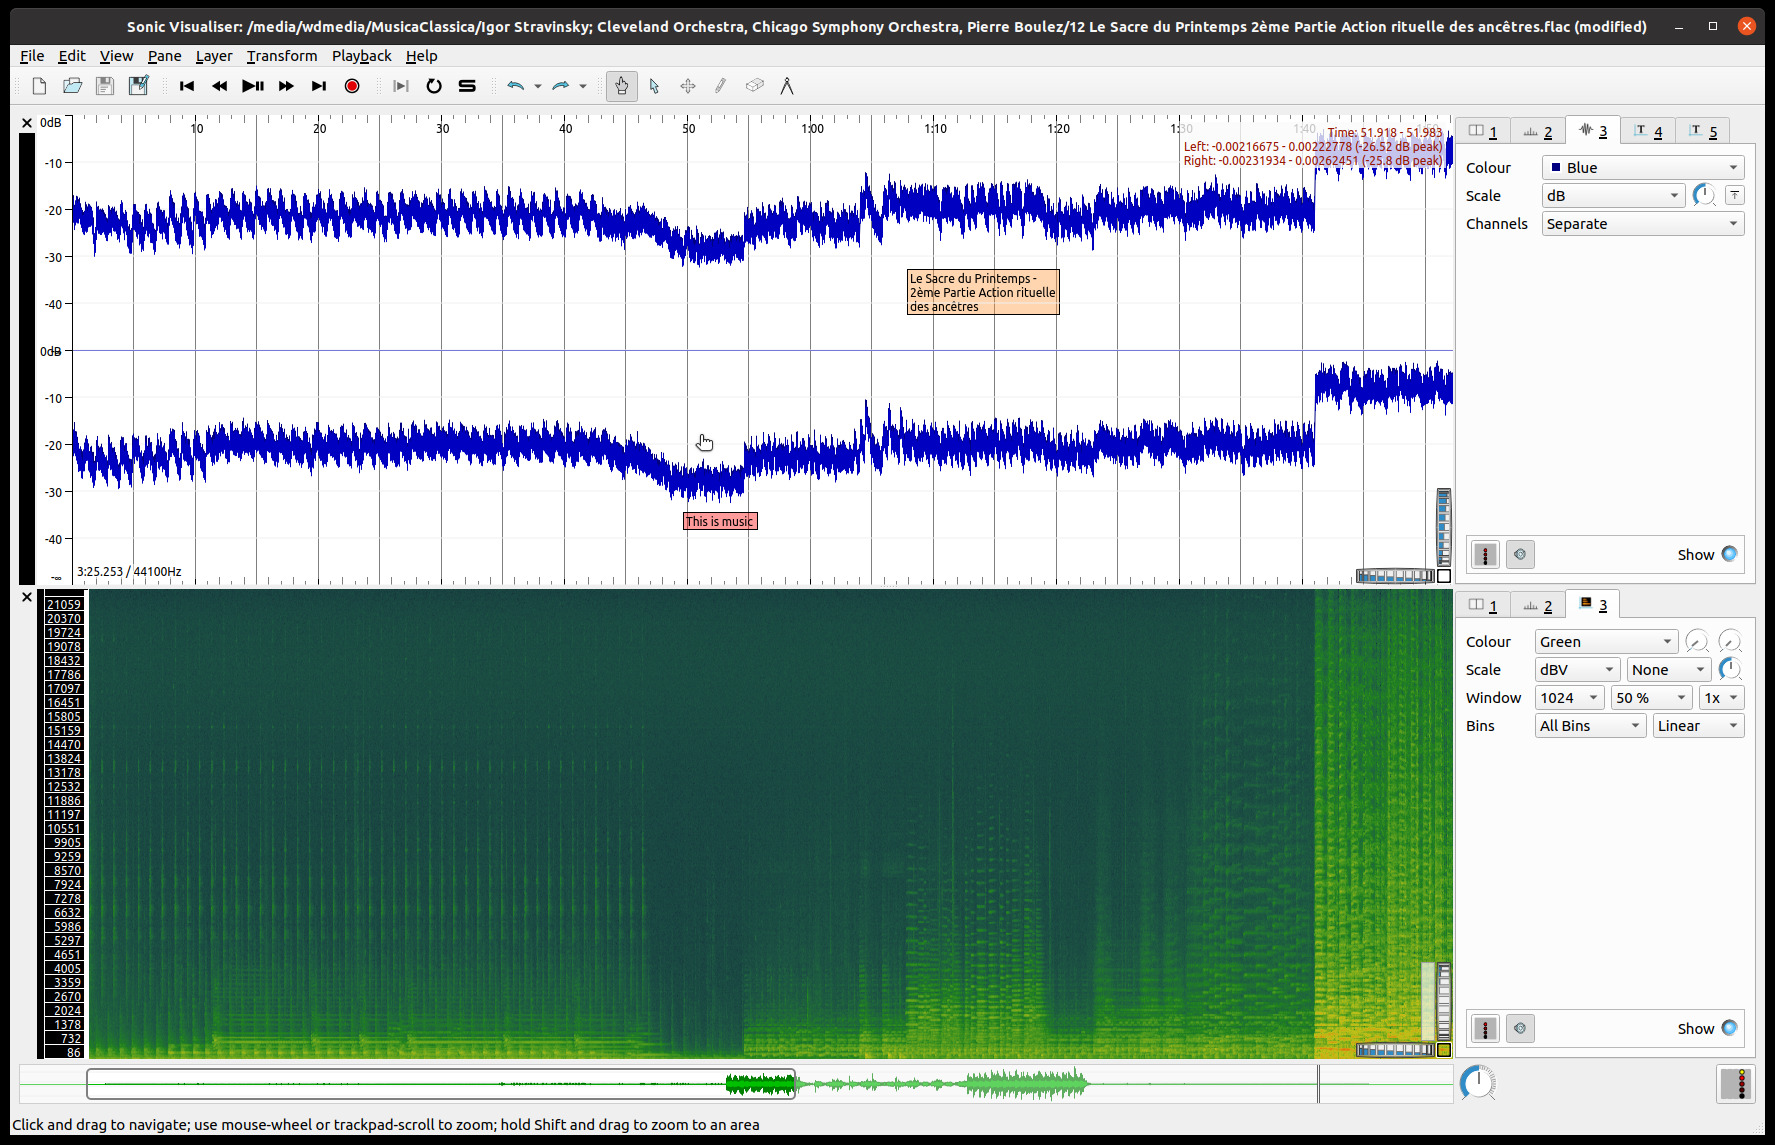This screenshot has width=1775, height=1145.
Task: Open the spectrogram Colour dropdown showing Green
Action: point(1606,641)
